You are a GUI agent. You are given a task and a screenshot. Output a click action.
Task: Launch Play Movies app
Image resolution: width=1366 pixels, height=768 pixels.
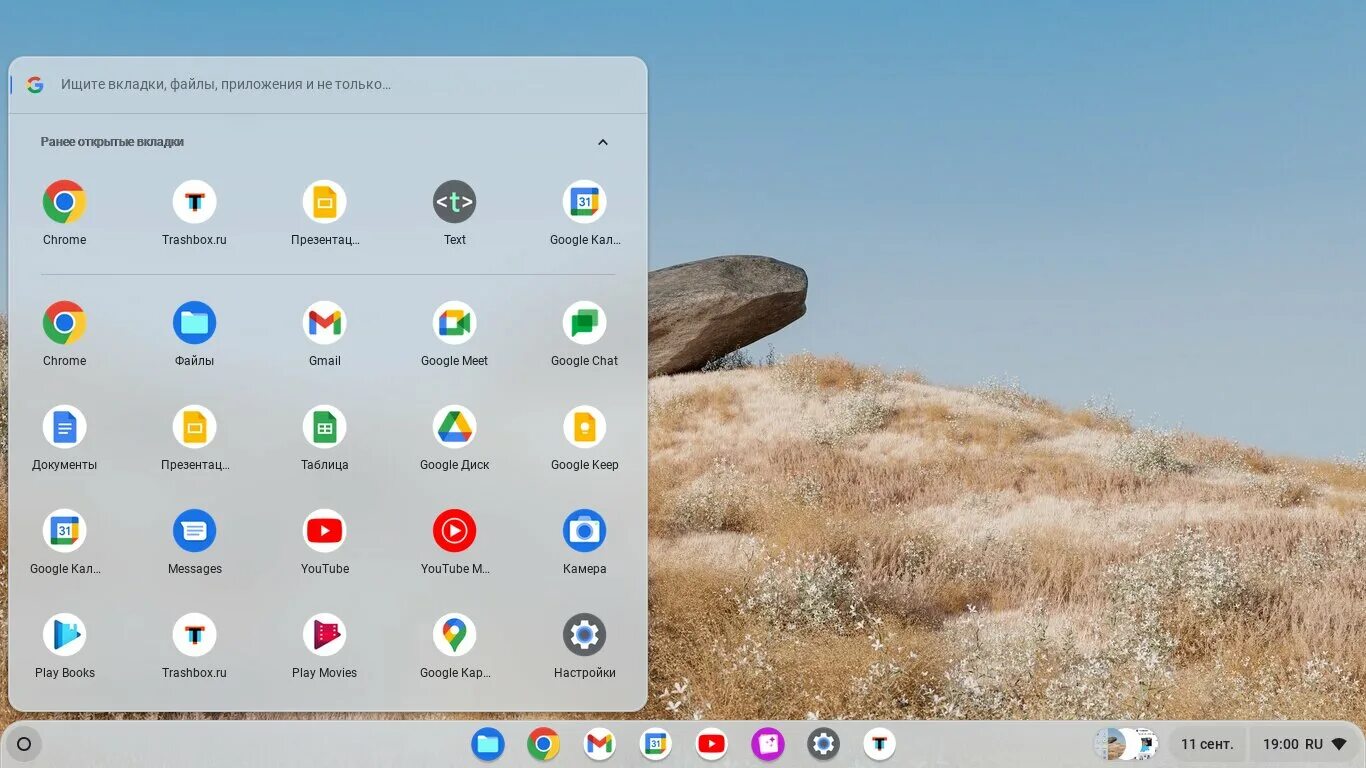(x=325, y=645)
